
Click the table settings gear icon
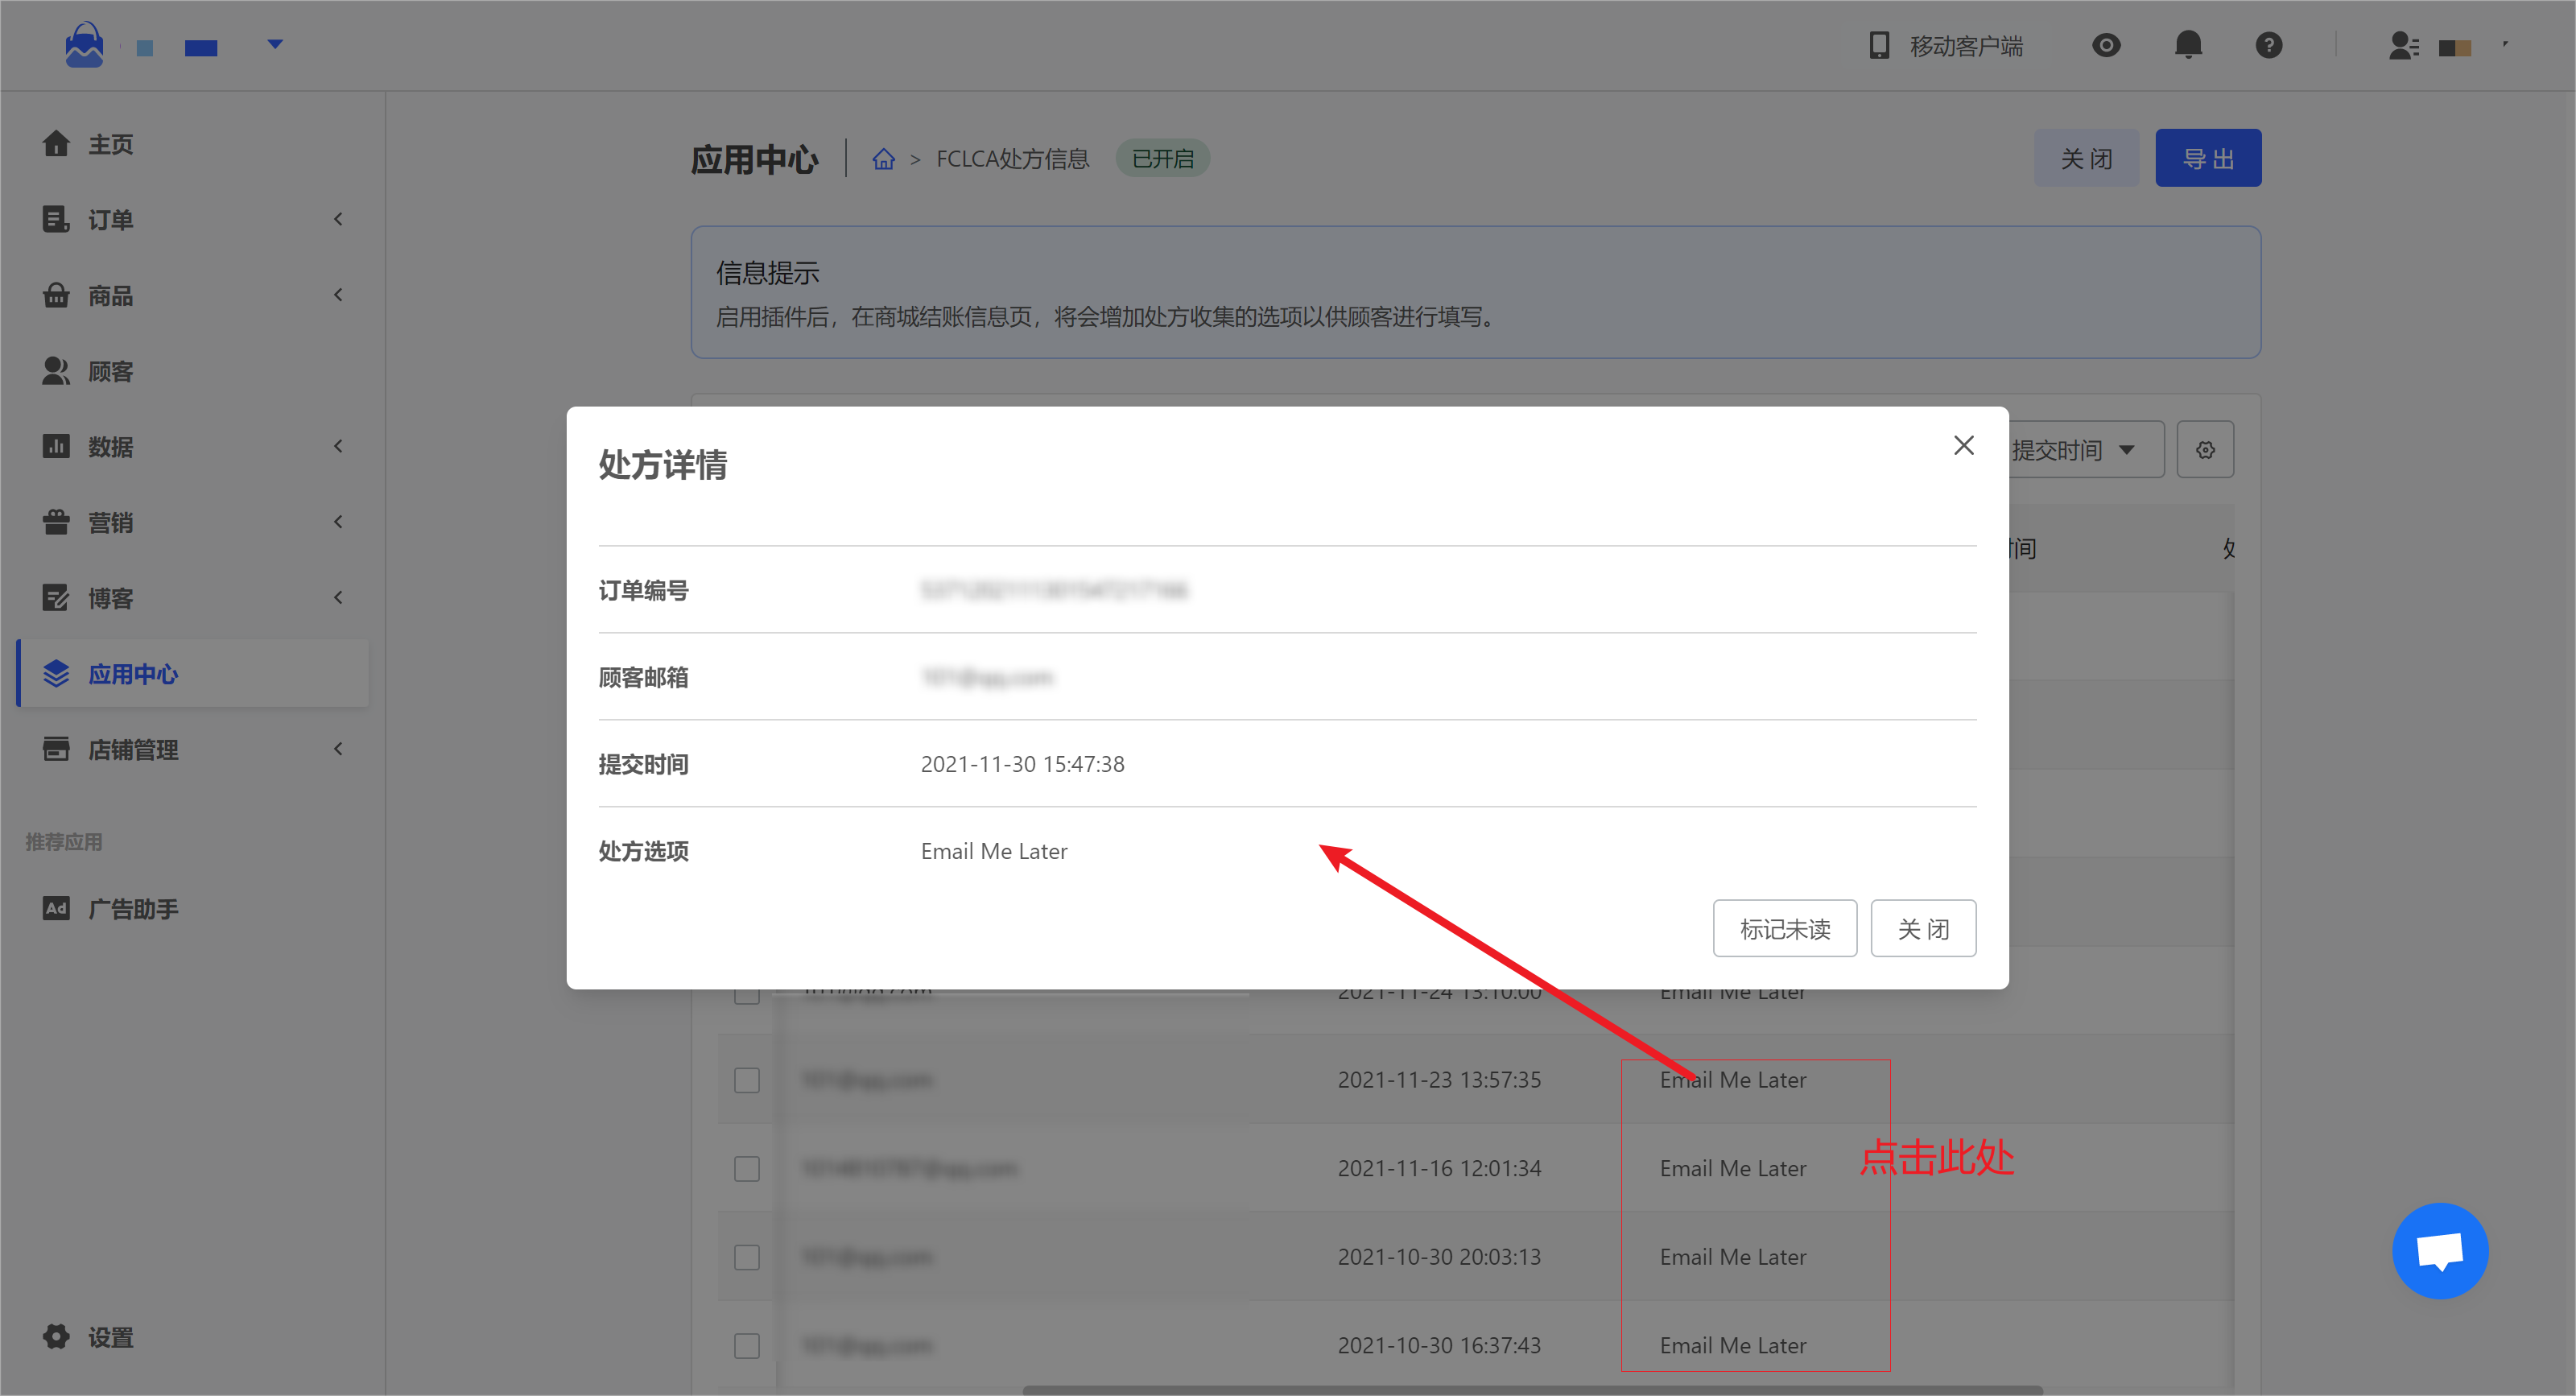pyautogui.click(x=2205, y=450)
